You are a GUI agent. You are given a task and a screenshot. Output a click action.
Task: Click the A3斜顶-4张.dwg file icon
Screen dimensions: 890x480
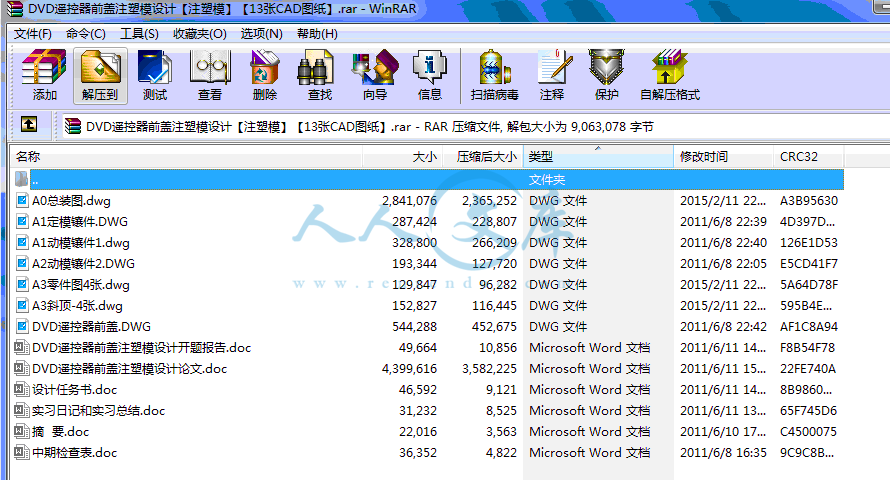[22, 305]
